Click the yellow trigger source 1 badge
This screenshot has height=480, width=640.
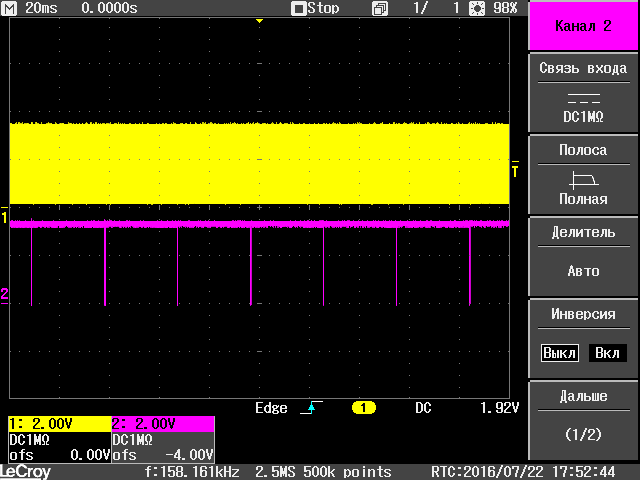pyautogui.click(x=363, y=408)
